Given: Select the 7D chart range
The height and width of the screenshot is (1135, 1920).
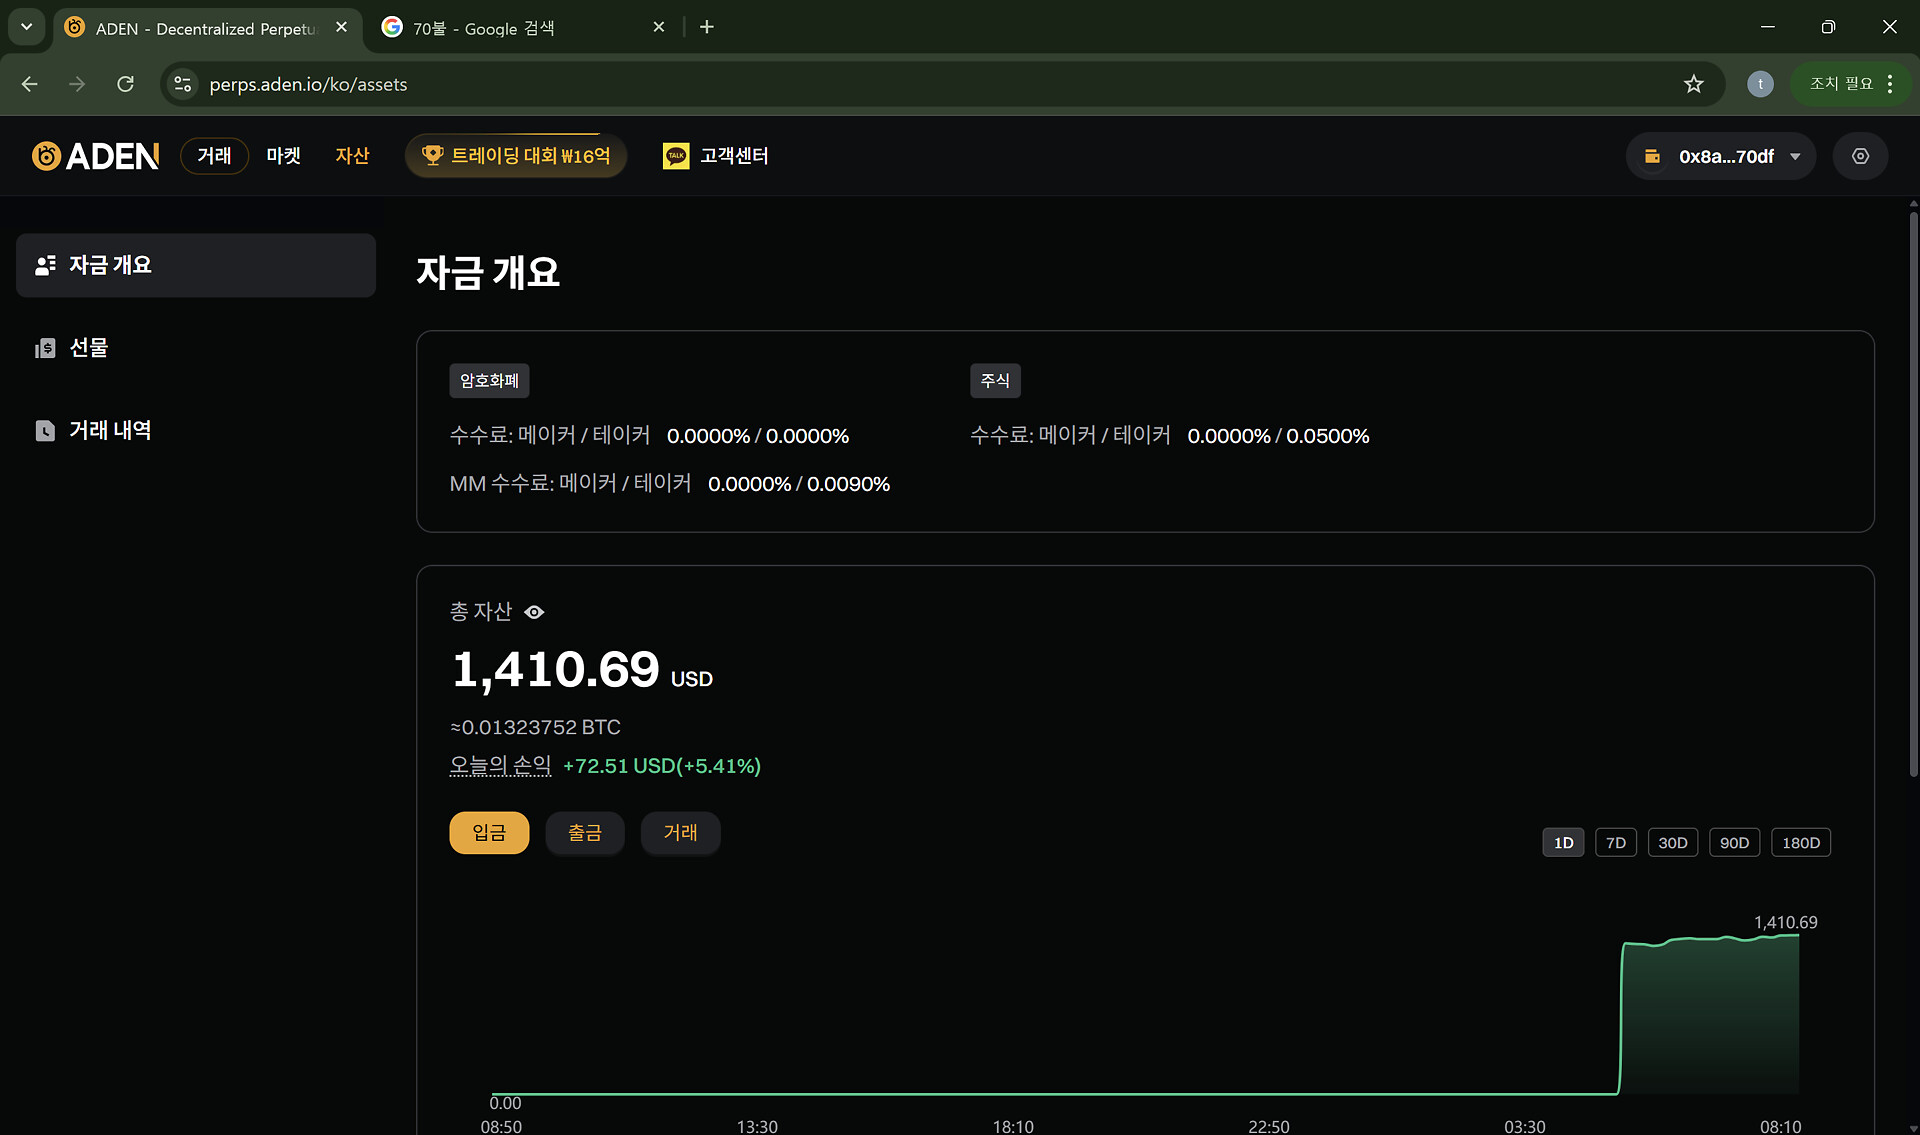Looking at the screenshot, I should [1615, 843].
